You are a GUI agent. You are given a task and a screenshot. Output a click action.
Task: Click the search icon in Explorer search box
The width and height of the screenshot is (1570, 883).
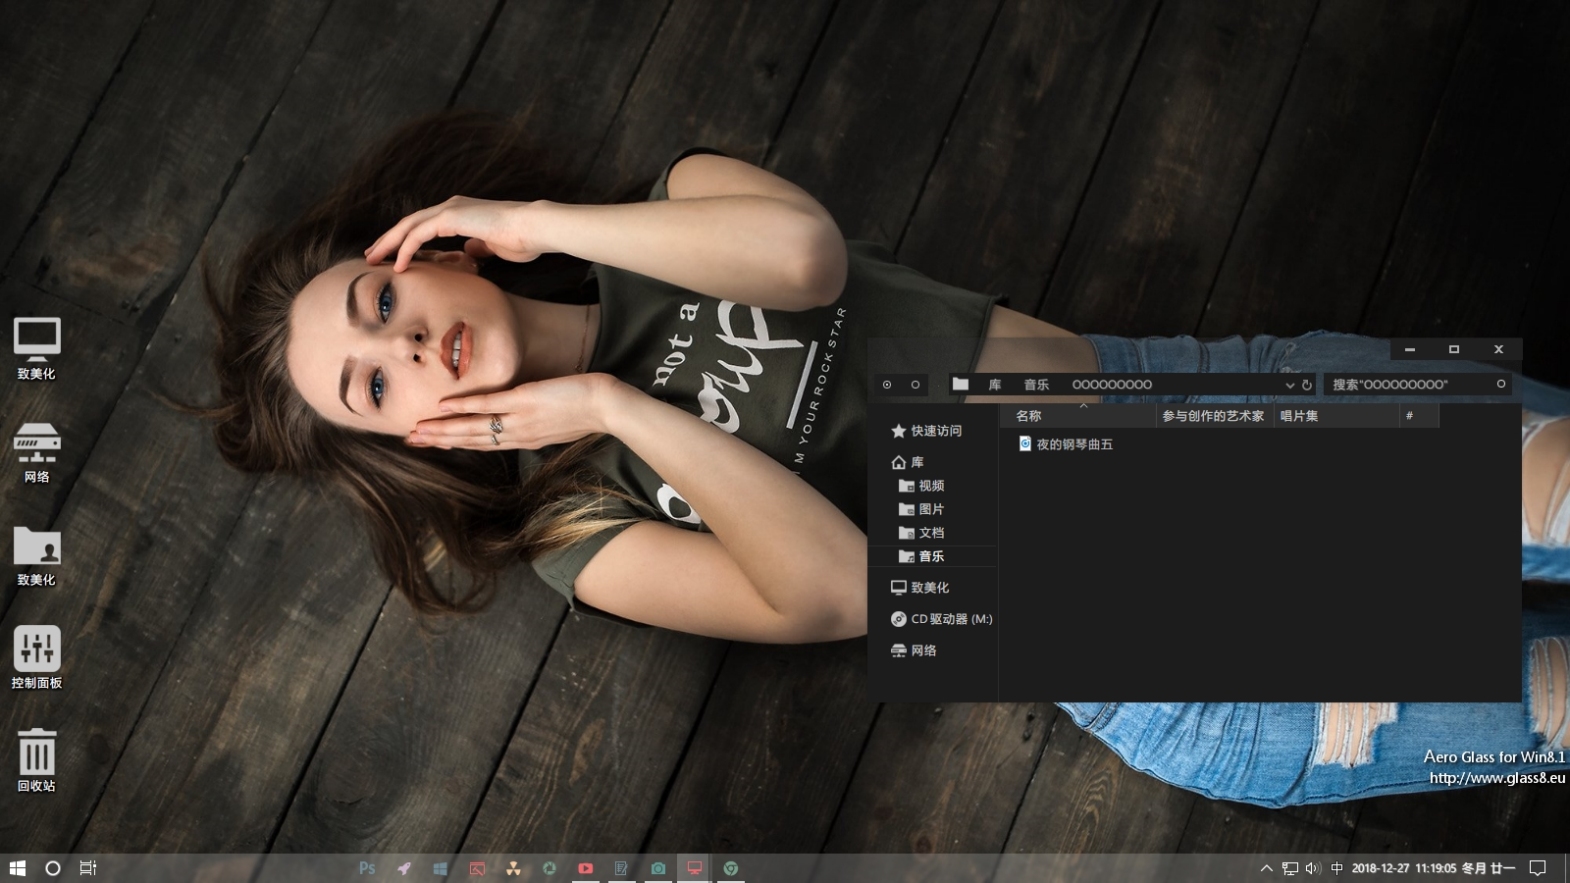1500,384
